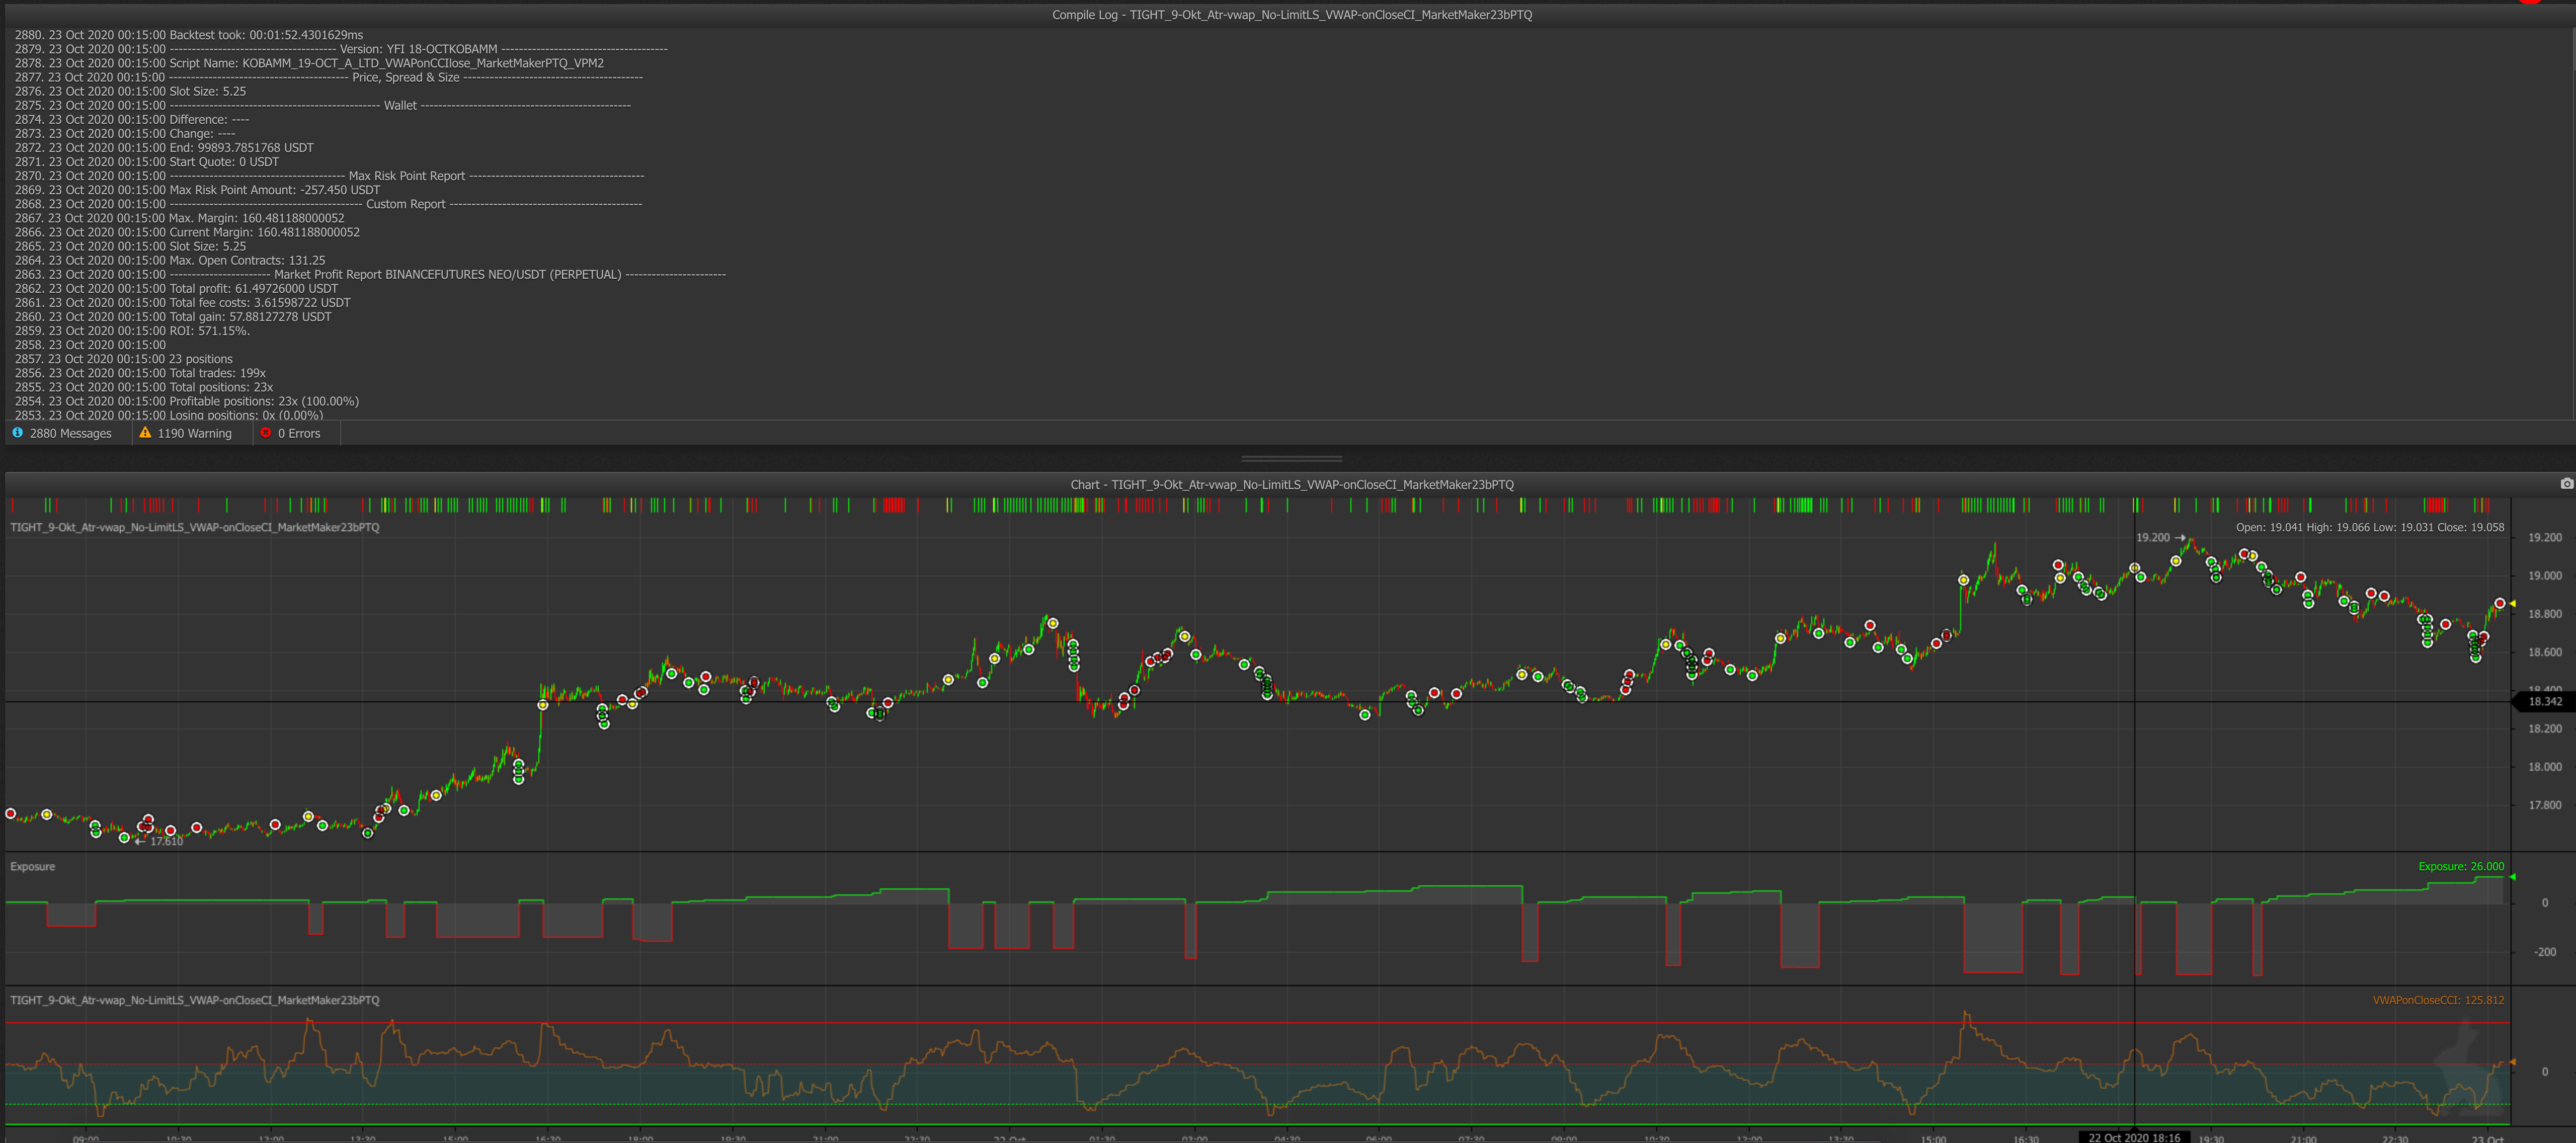The height and width of the screenshot is (1143, 2576).
Task: Click the 18.000 price axis label
Action: coord(2545,767)
